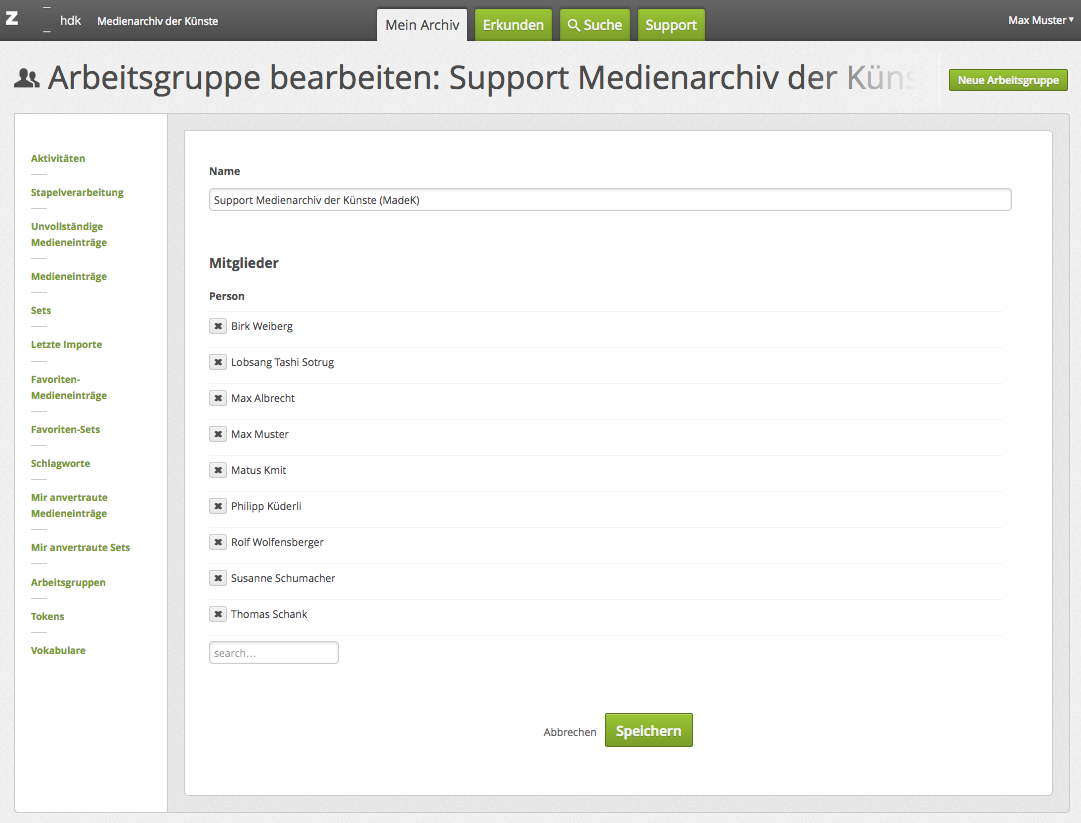The height and width of the screenshot is (823, 1081).
Task: Click remove icon next to Max Muster
Action: click(x=218, y=434)
